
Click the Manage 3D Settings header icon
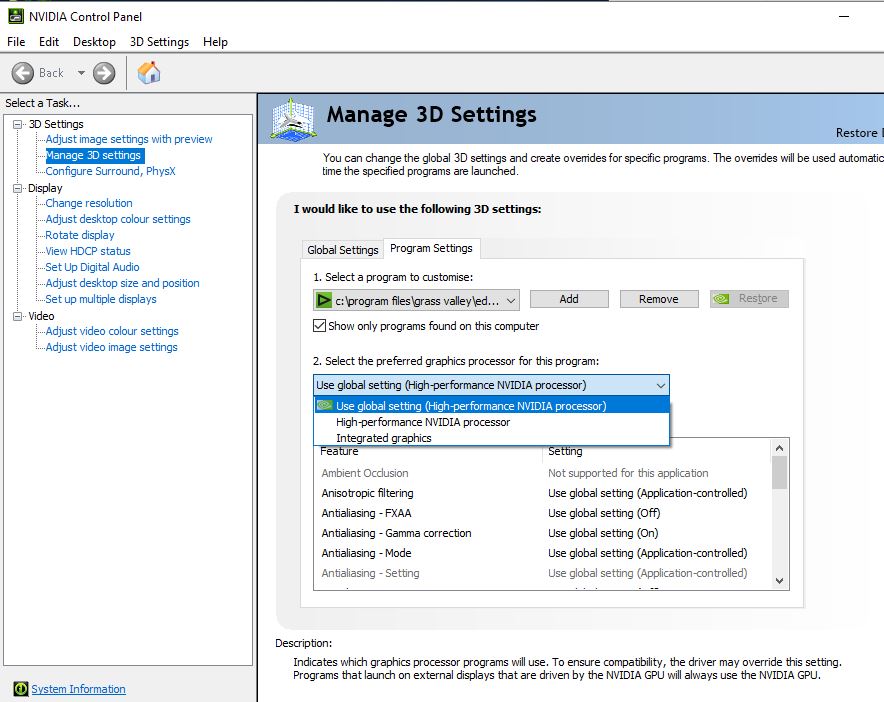coord(293,119)
